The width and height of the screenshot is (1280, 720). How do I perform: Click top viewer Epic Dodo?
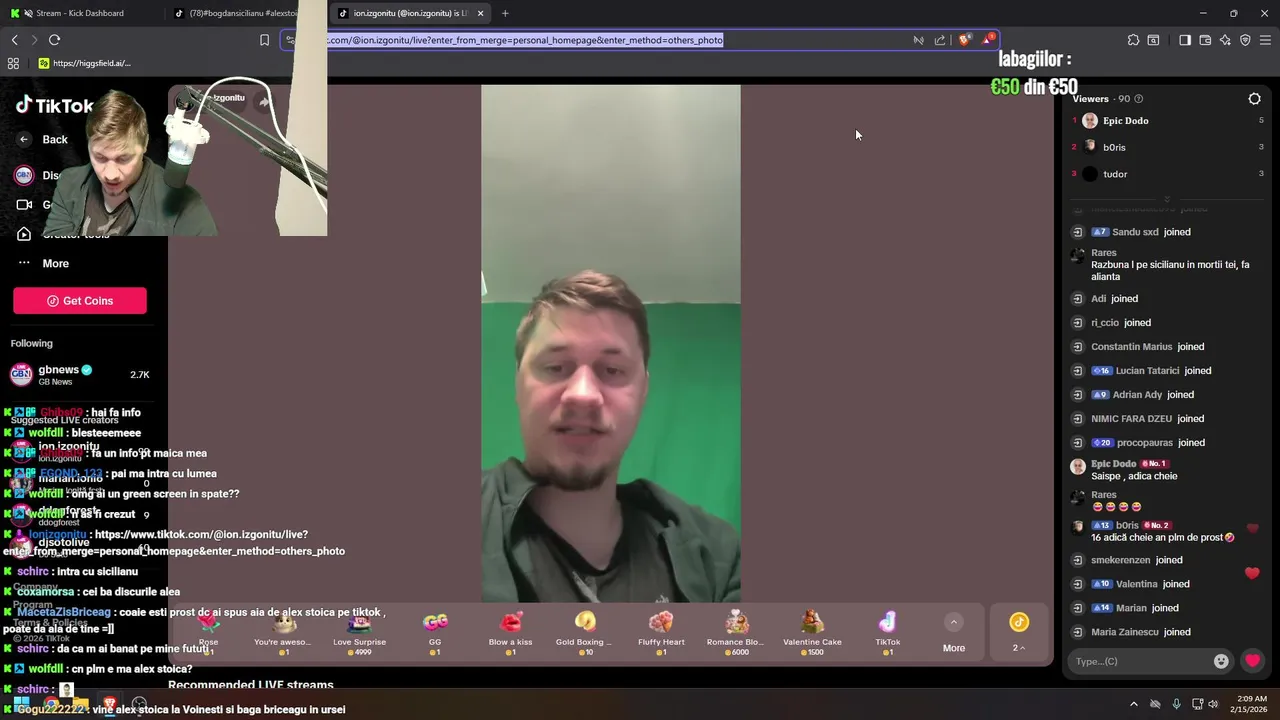point(1125,121)
